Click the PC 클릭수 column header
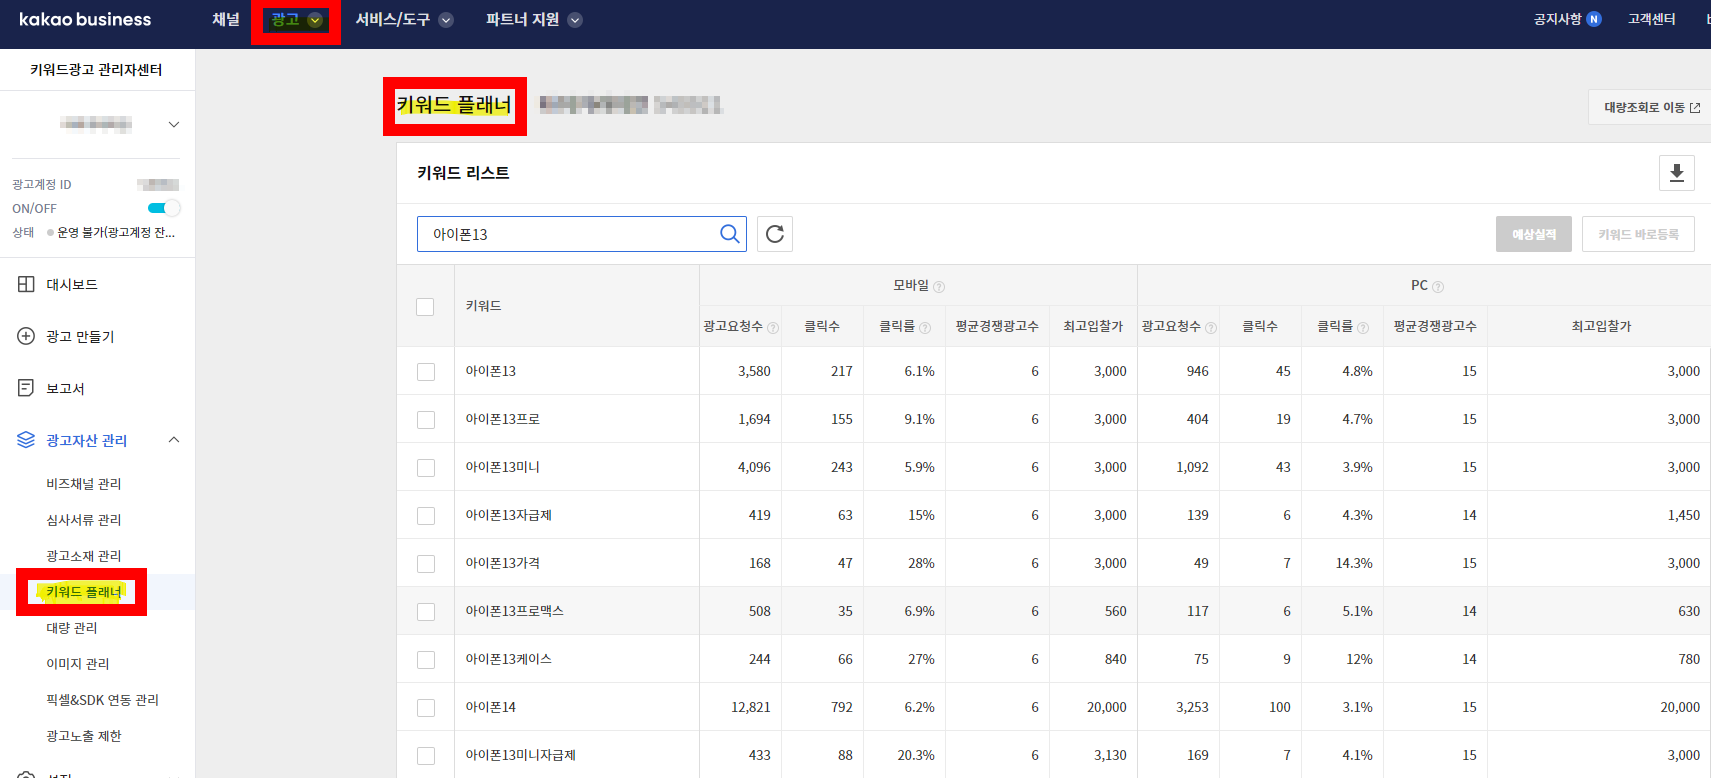The height and width of the screenshot is (778, 1711). tap(1260, 326)
